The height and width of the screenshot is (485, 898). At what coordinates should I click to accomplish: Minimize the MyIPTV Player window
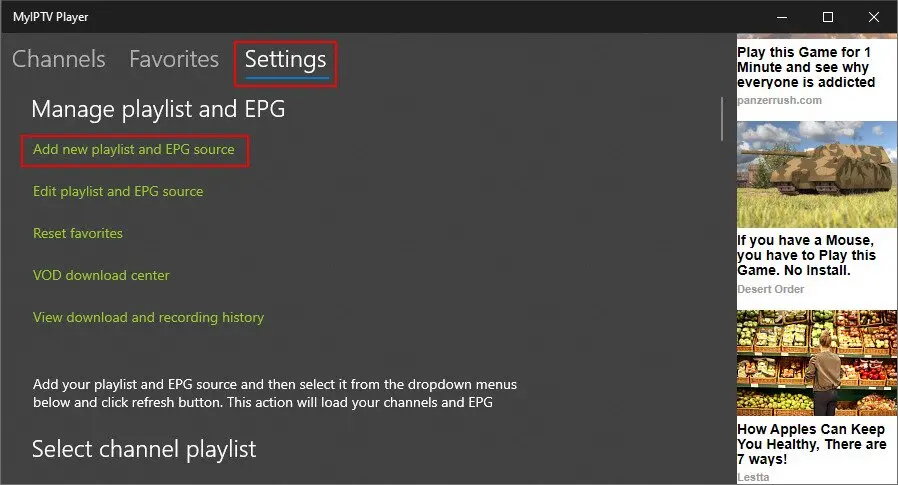pos(781,17)
